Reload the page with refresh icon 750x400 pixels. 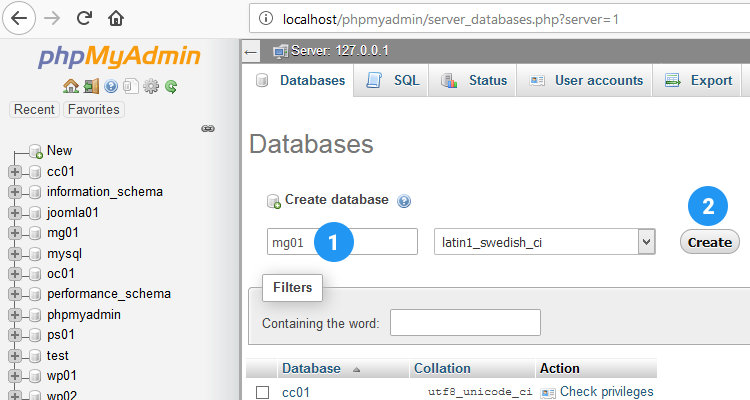coord(84,19)
